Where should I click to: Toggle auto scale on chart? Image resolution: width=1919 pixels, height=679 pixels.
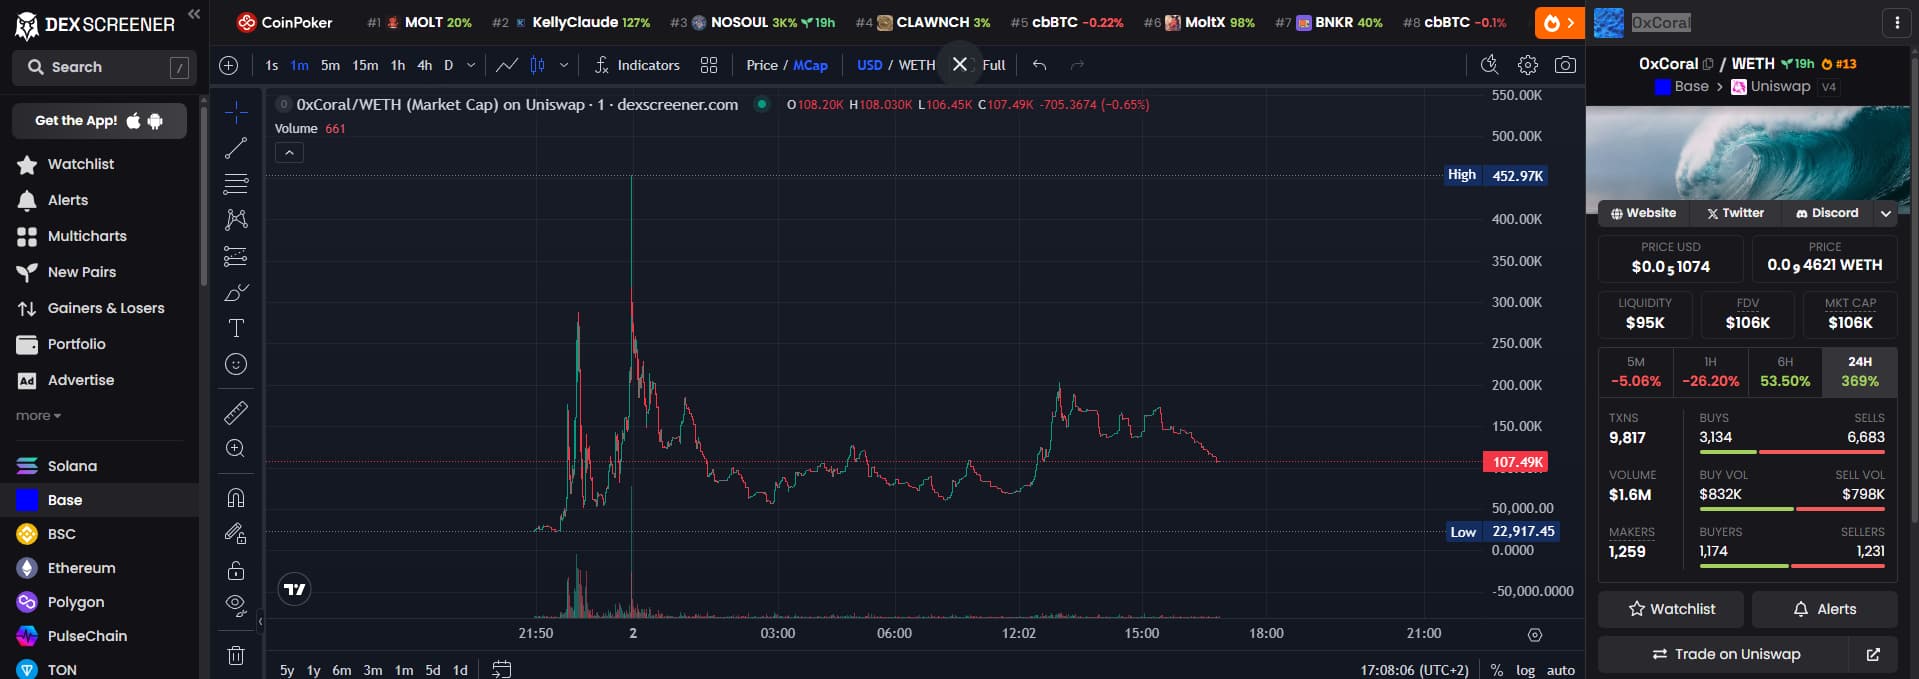tap(1561, 670)
